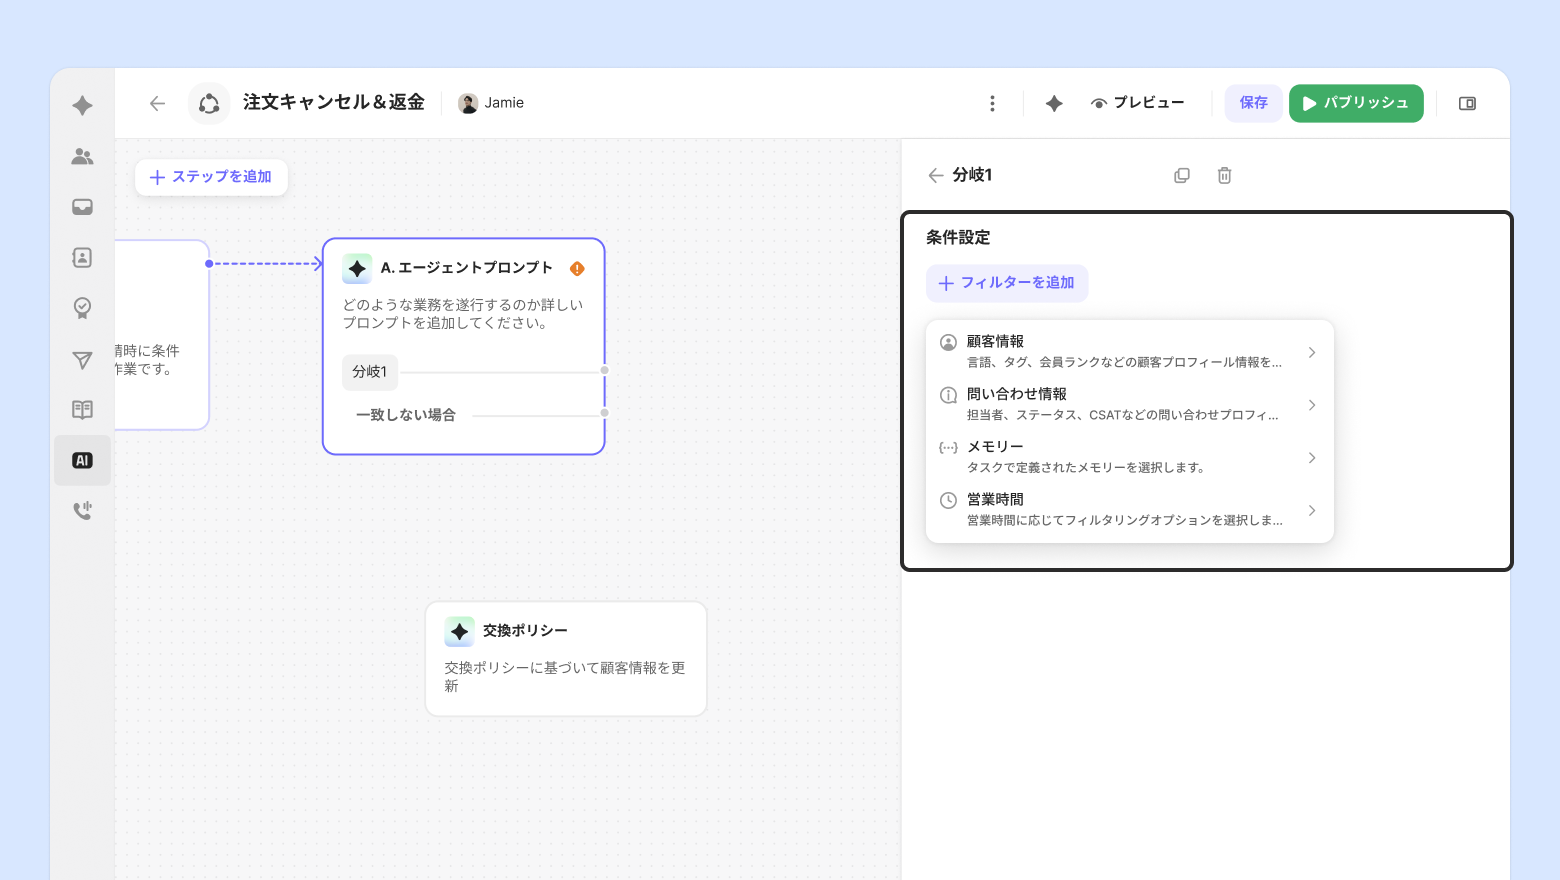Show the プレビュー preview

[1138, 103]
